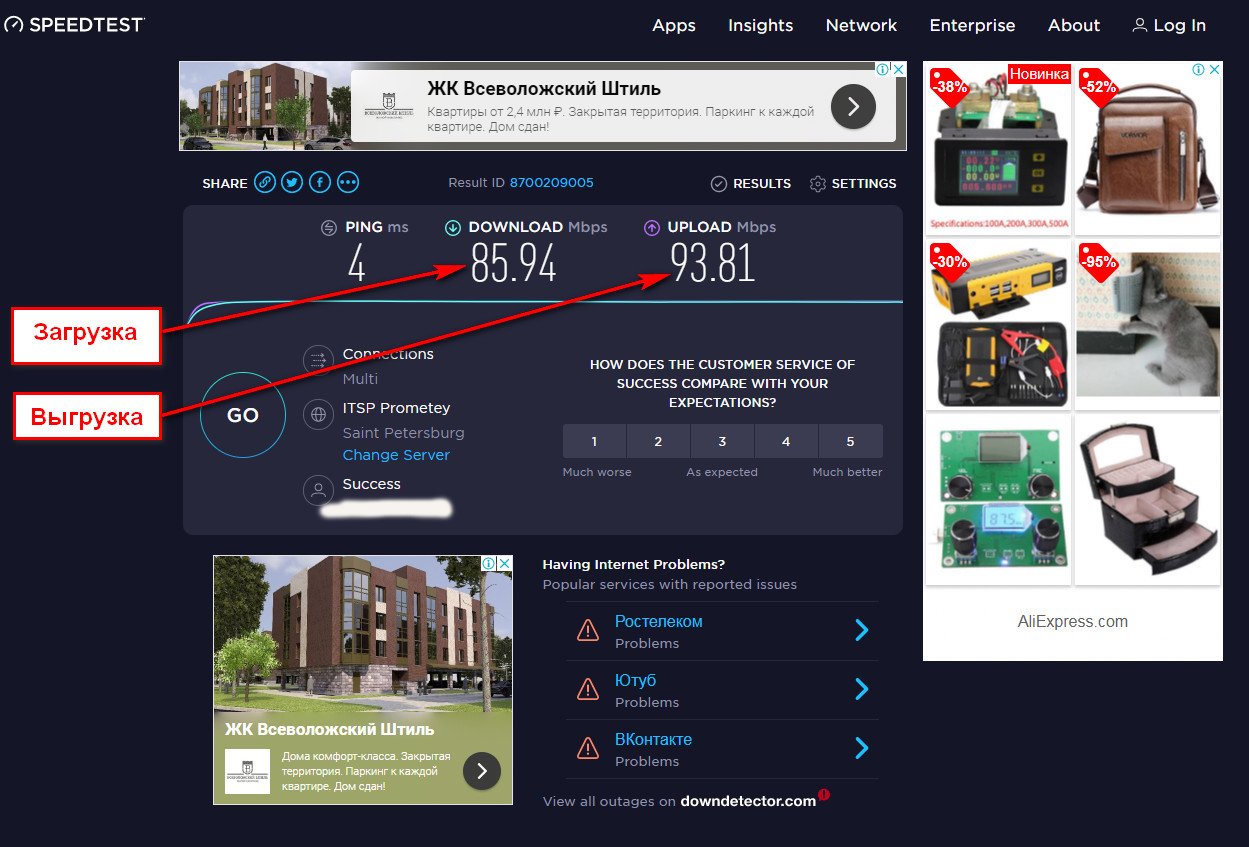Click the warning icon beside Ростелеком
This screenshot has height=847, width=1249.
587,630
